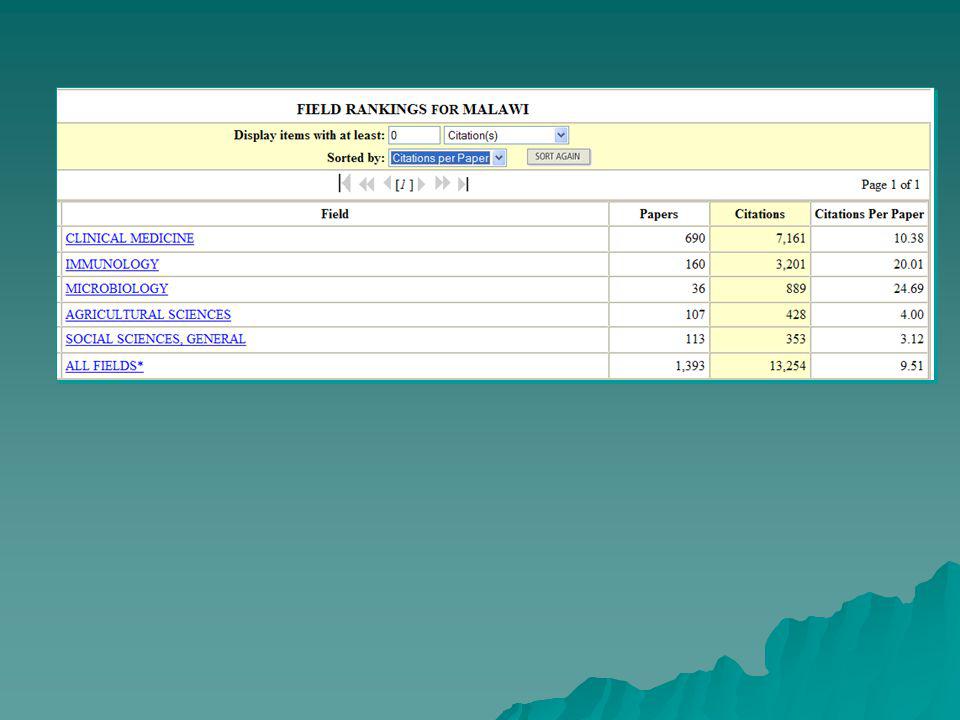Select the 7,161 citations cell
This screenshot has height=720, width=960.
tap(760, 239)
